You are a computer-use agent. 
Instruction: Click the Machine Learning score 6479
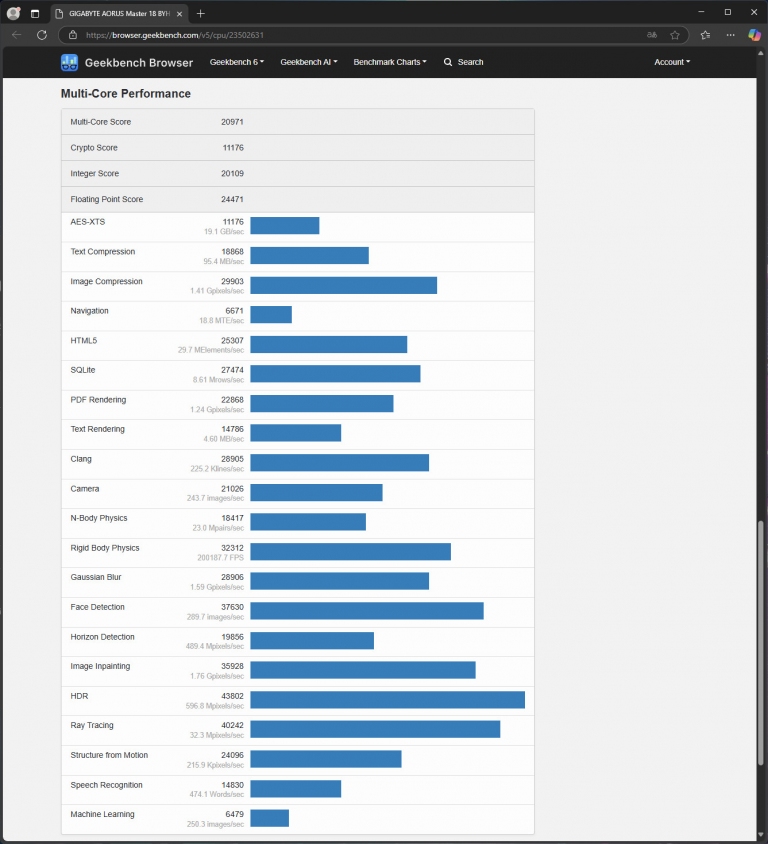pyautogui.click(x=234, y=814)
